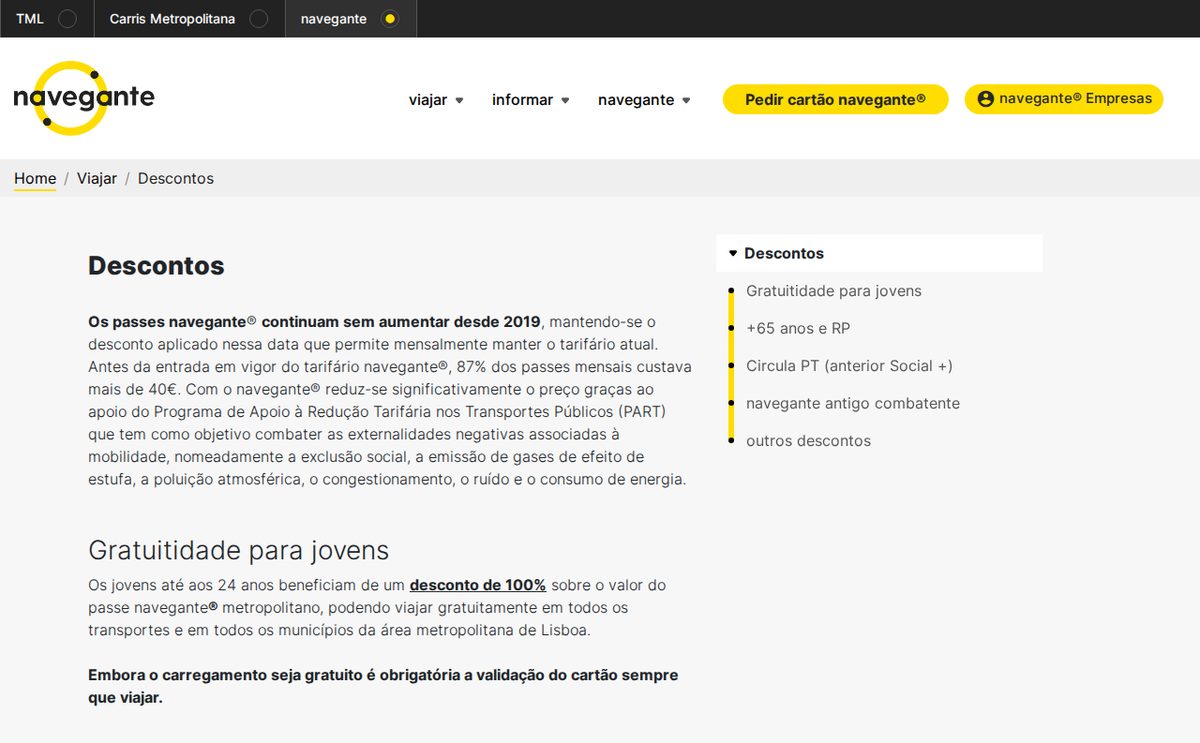Select the TML site radio indicator
Viewport: 1200px width, 743px height.
[68, 19]
